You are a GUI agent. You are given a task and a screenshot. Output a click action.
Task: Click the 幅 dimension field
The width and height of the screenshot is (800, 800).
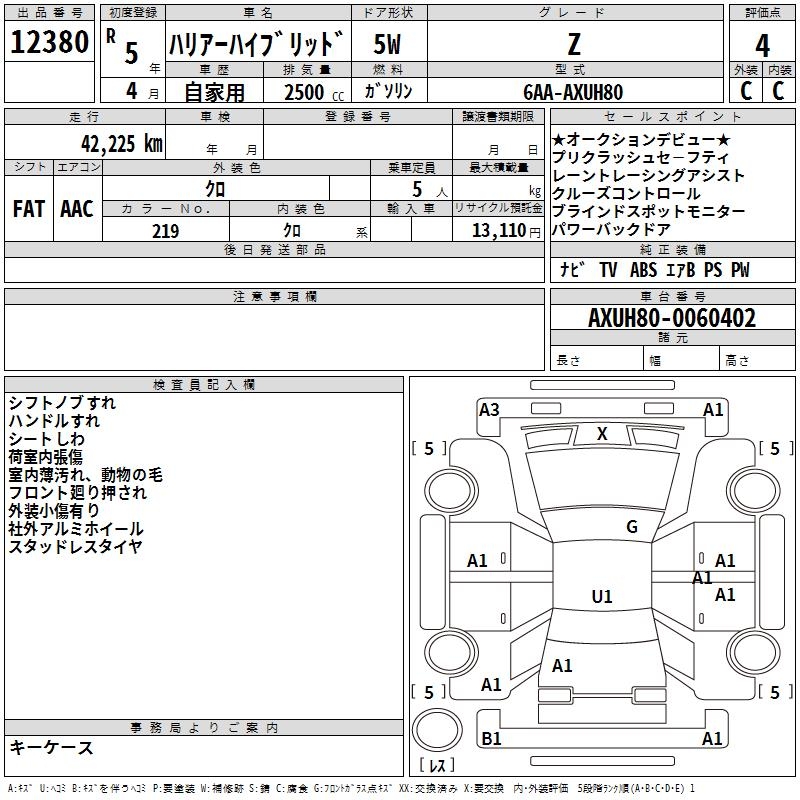682,358
